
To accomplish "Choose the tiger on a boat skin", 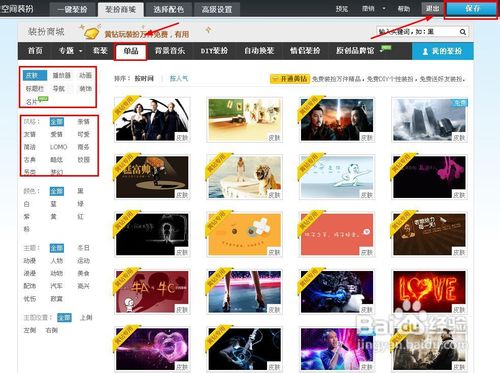I will [245, 177].
